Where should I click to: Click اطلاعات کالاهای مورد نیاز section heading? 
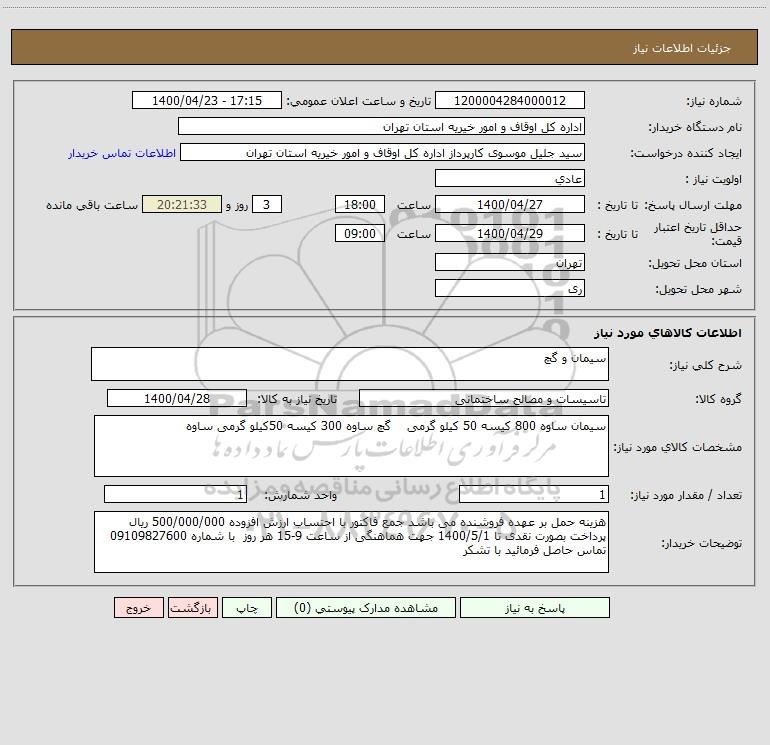click(x=668, y=333)
